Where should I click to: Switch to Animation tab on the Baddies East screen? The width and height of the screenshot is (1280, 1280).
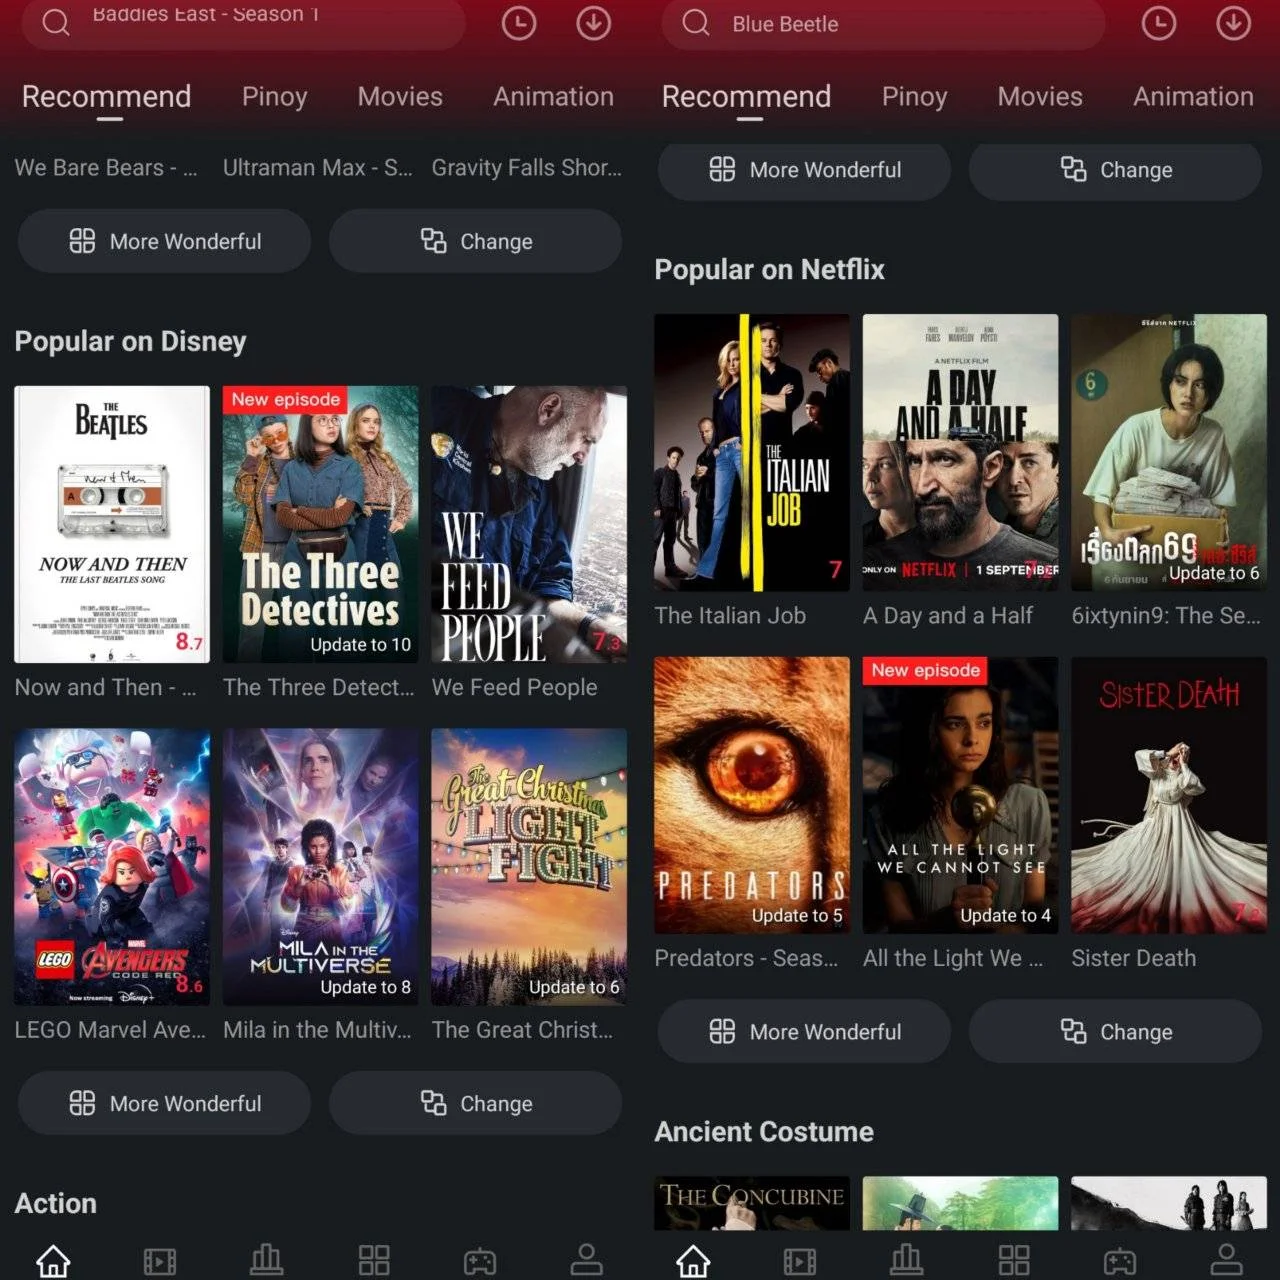point(554,97)
